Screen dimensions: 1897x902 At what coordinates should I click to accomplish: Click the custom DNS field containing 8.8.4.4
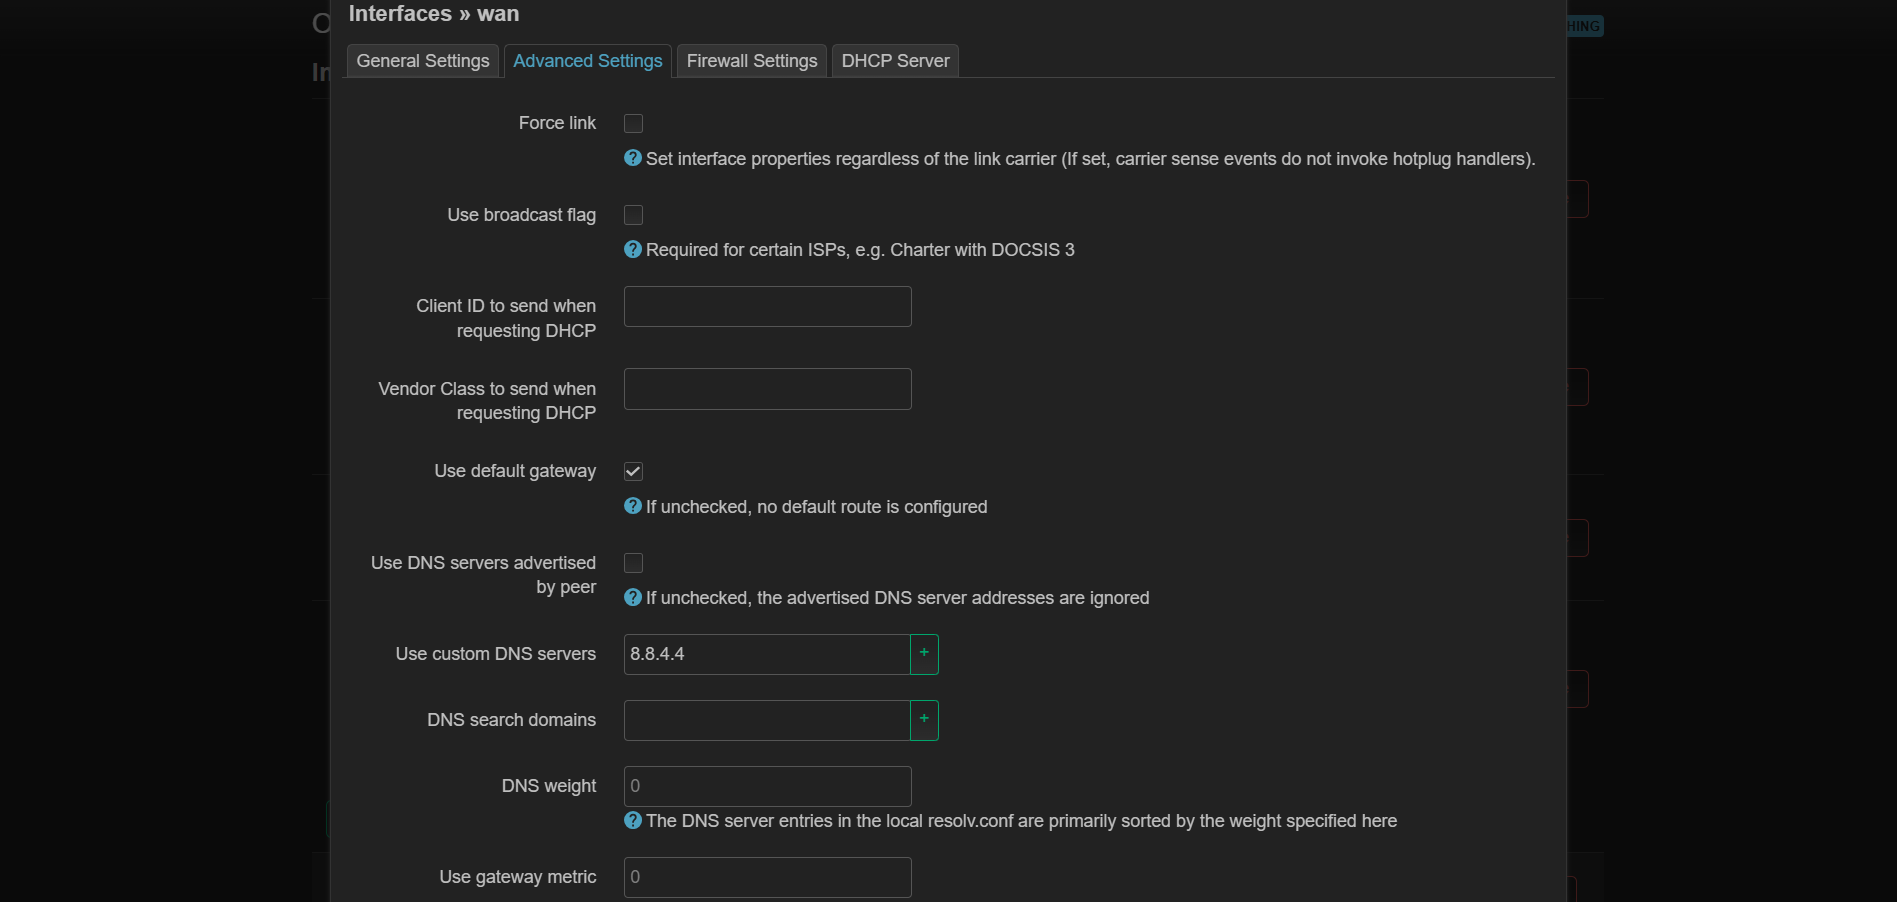coord(766,654)
